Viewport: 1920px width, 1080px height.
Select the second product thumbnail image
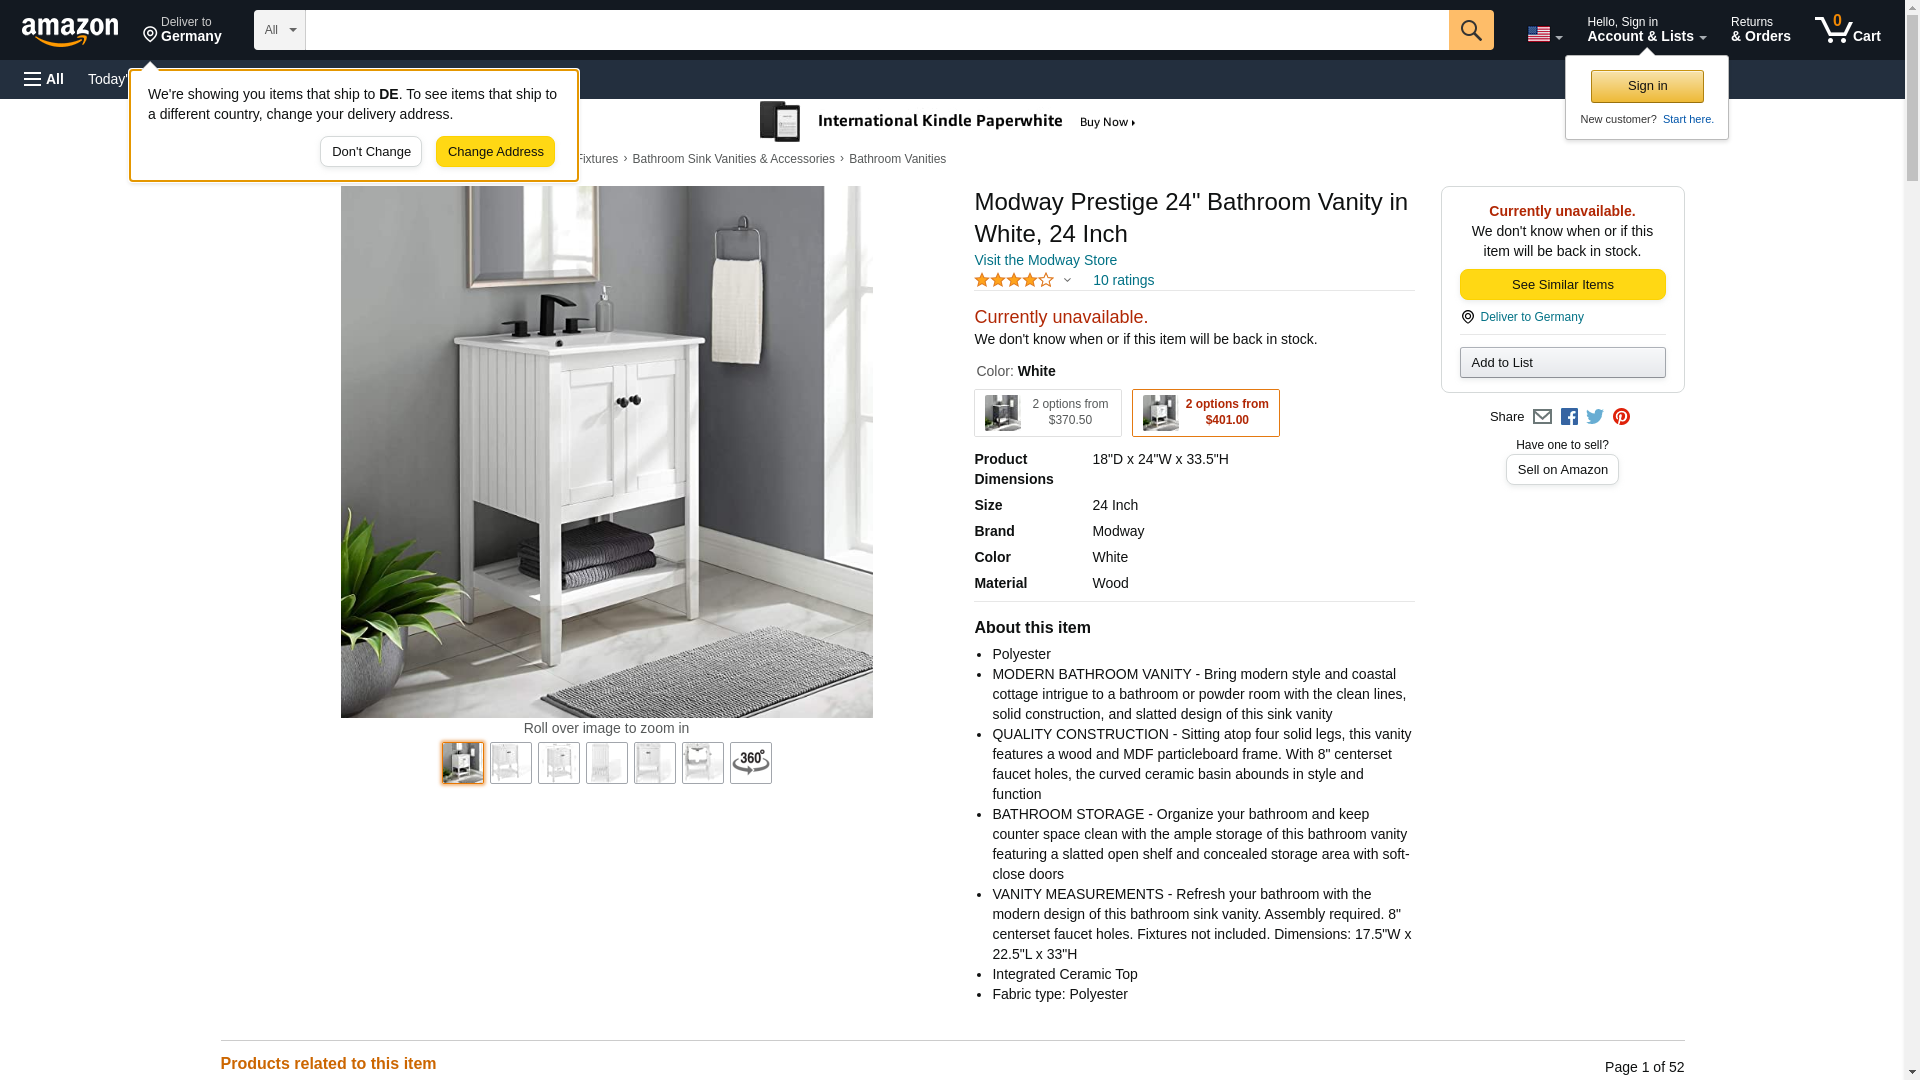[510, 763]
